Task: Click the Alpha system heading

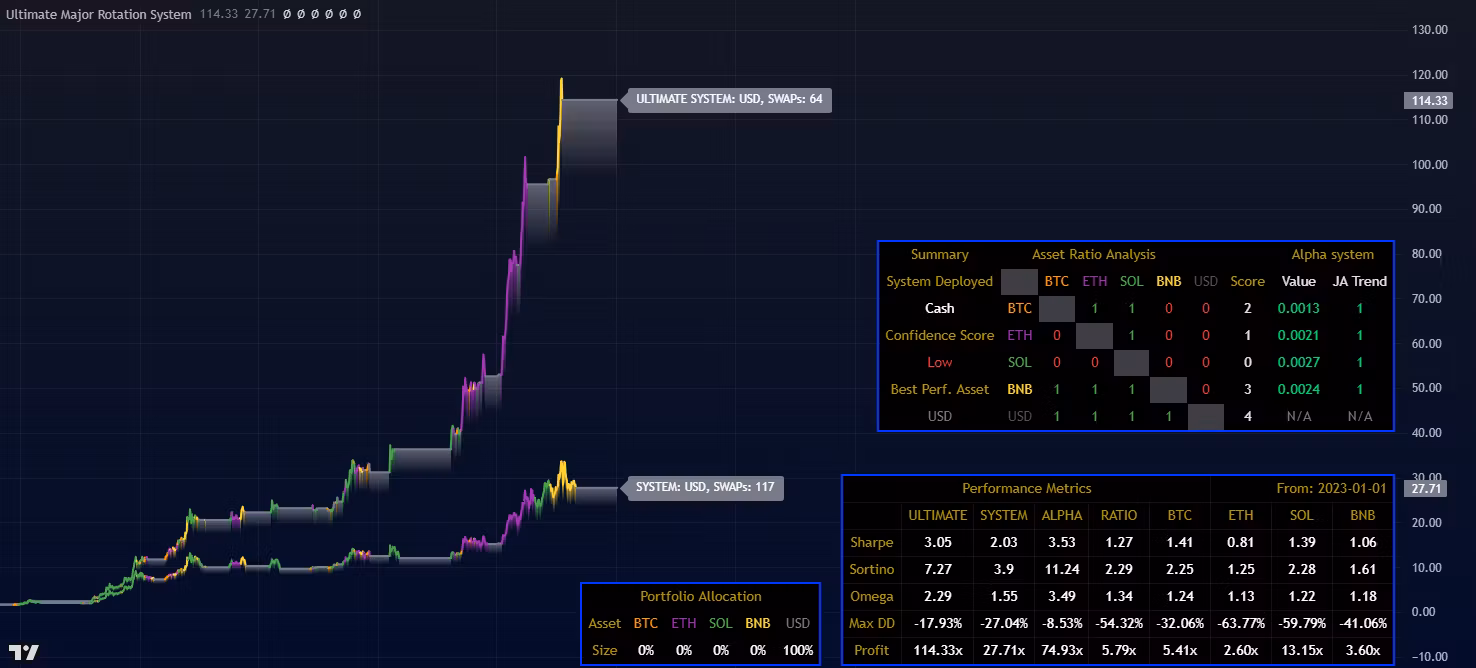Action: (x=1332, y=254)
